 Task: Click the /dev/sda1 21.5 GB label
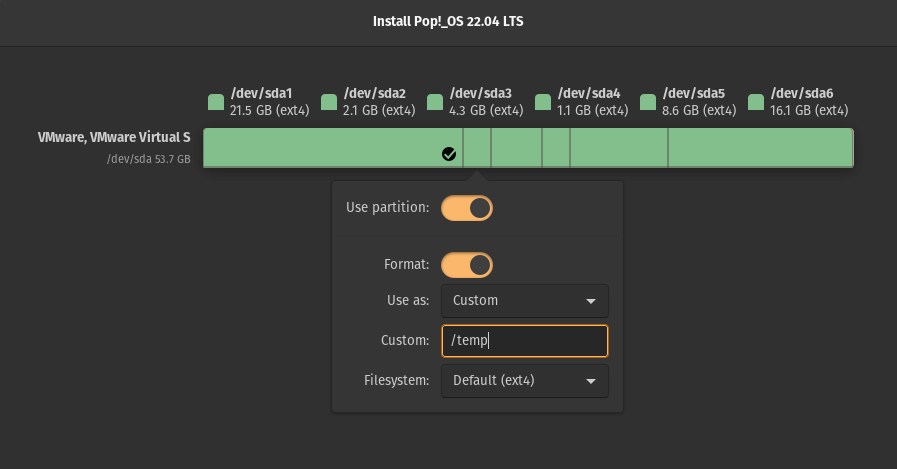pyautogui.click(x=269, y=102)
